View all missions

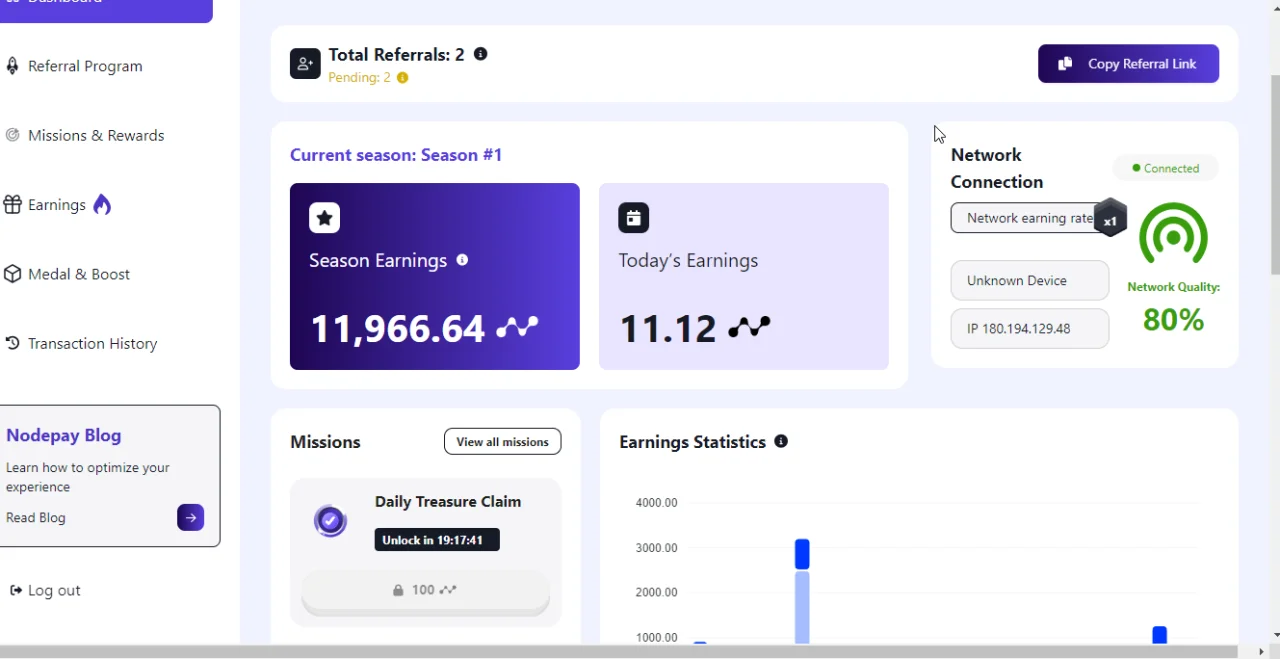pos(503,442)
